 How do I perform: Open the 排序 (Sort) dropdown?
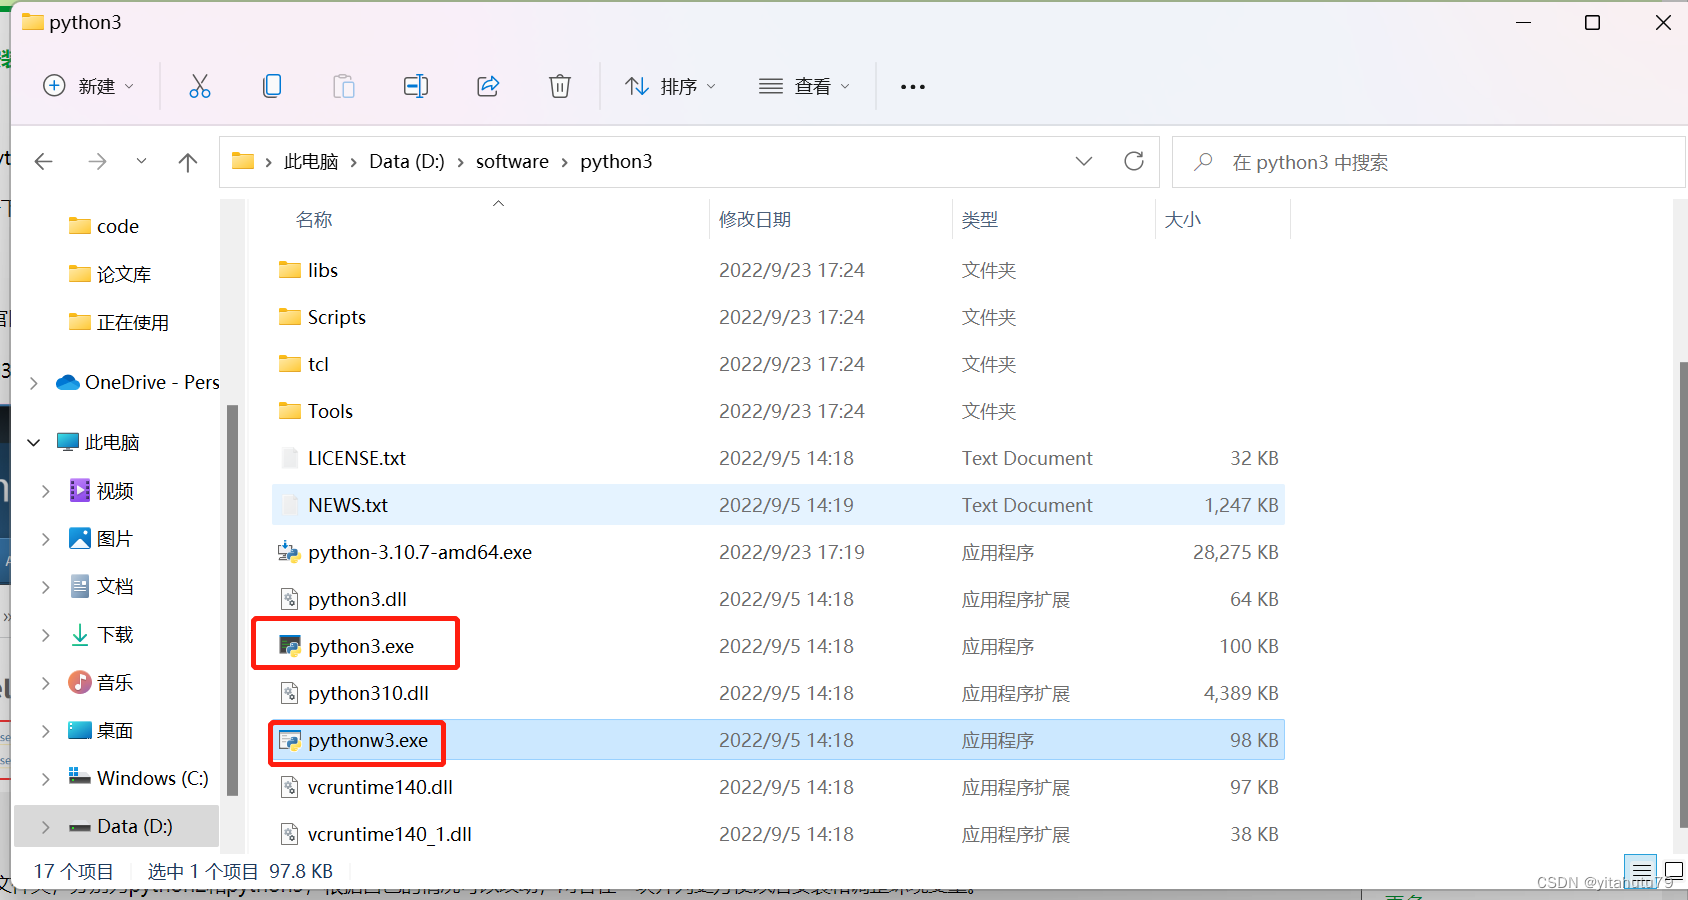670,86
